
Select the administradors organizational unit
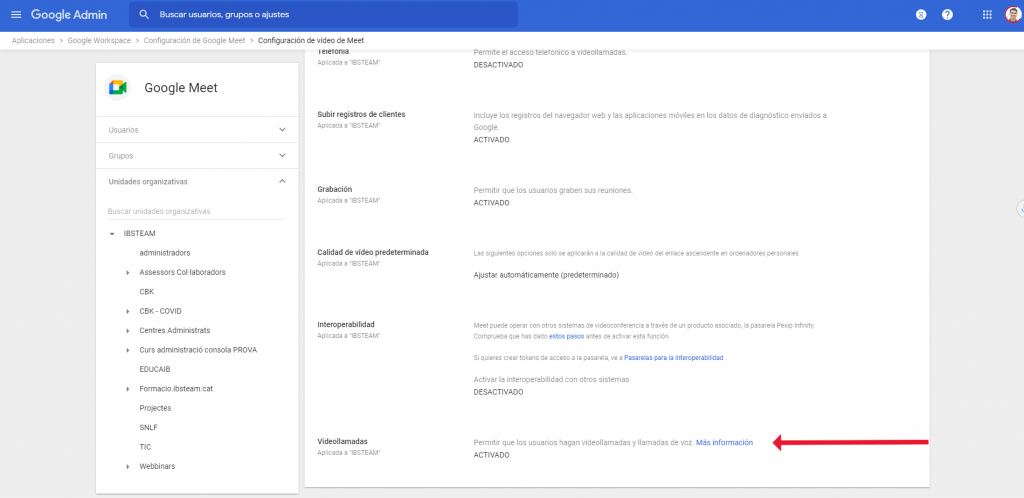click(x=165, y=253)
